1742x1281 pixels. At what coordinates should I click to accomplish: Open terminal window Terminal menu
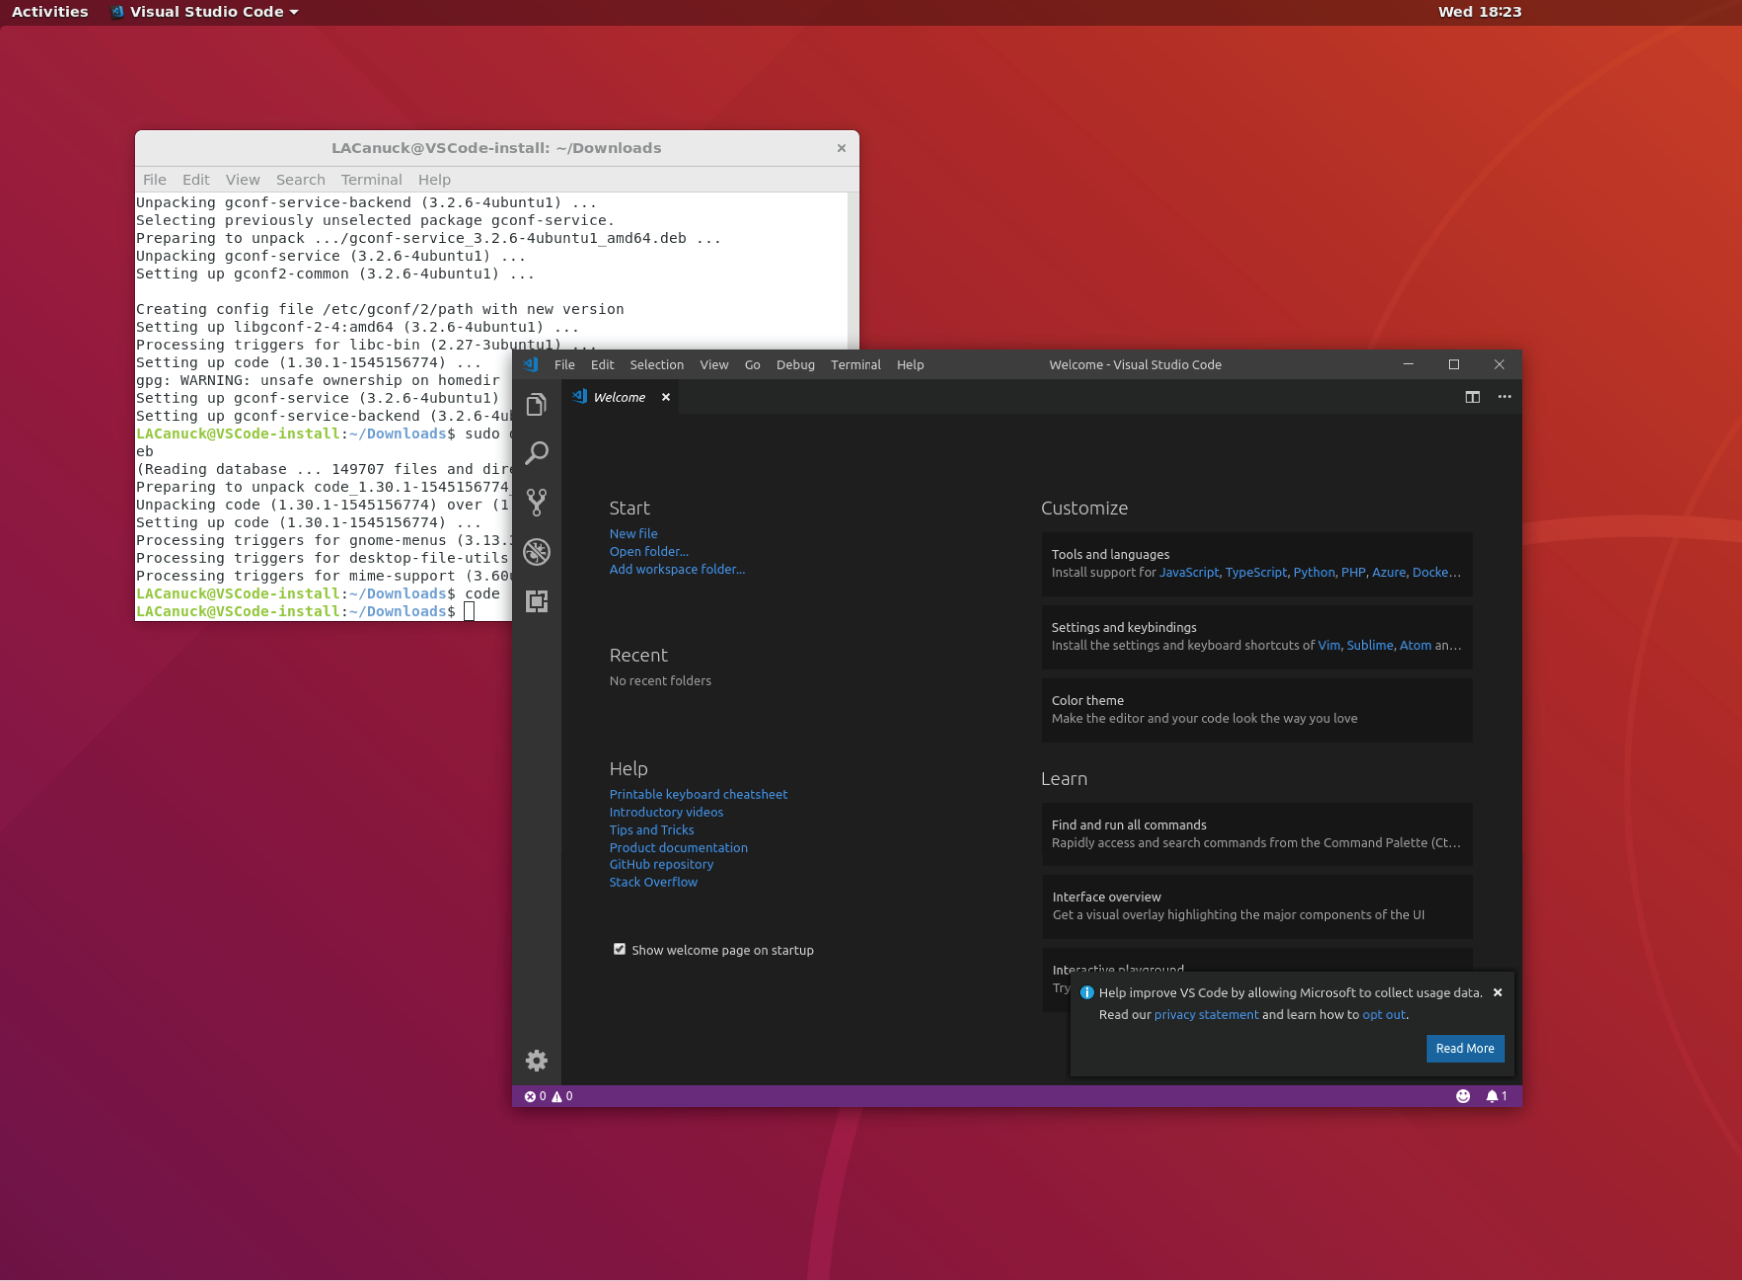pos(371,180)
